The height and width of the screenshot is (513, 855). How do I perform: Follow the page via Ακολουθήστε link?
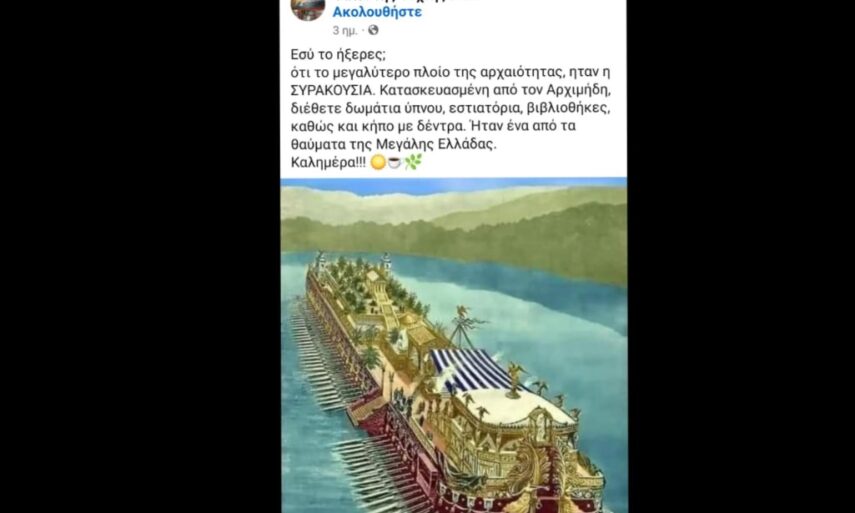377,12
